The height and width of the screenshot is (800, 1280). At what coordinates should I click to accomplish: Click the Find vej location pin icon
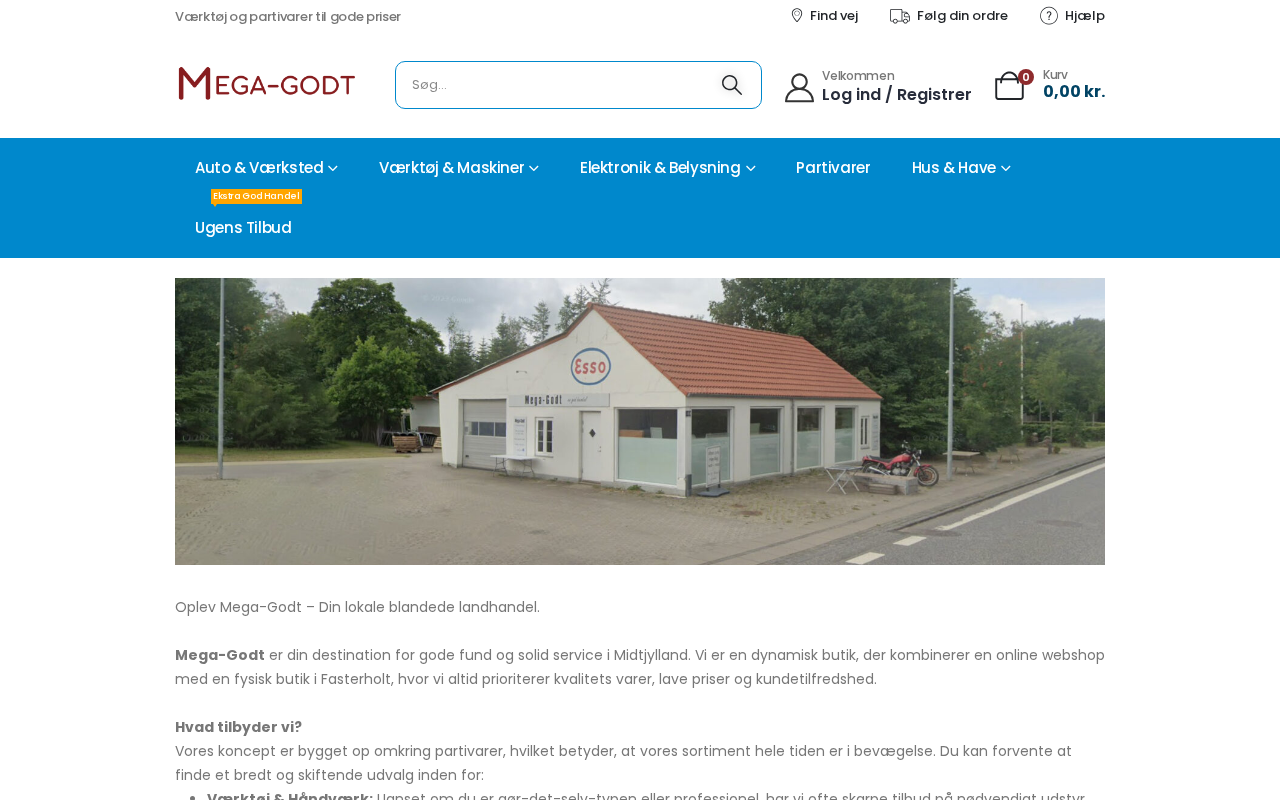[797, 15]
